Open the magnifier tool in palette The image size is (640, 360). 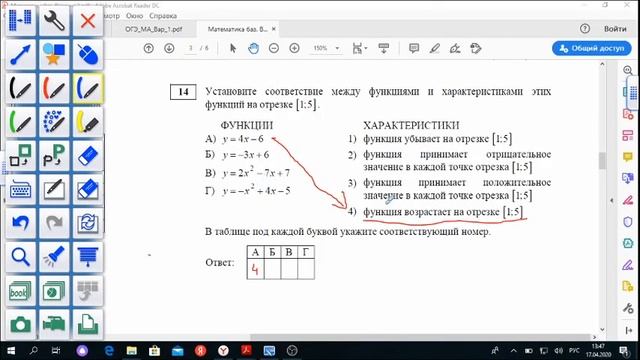point(20,257)
